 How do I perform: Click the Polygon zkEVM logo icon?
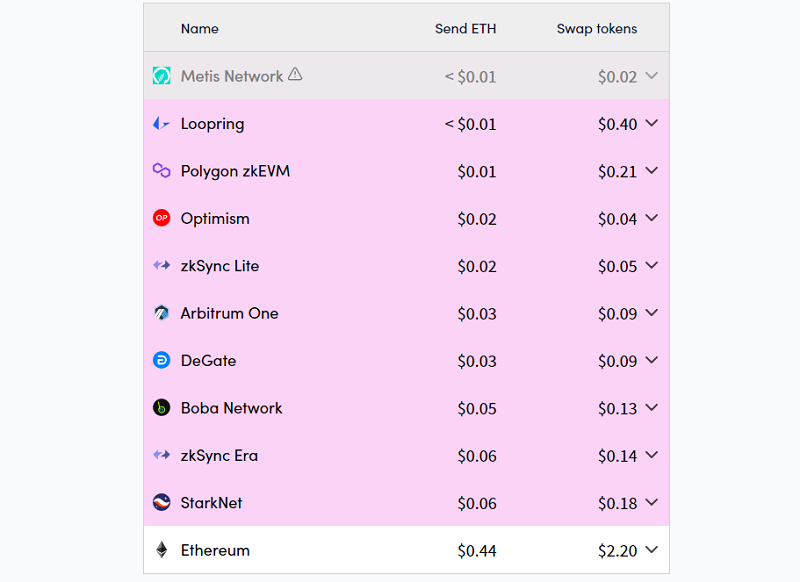(x=161, y=171)
